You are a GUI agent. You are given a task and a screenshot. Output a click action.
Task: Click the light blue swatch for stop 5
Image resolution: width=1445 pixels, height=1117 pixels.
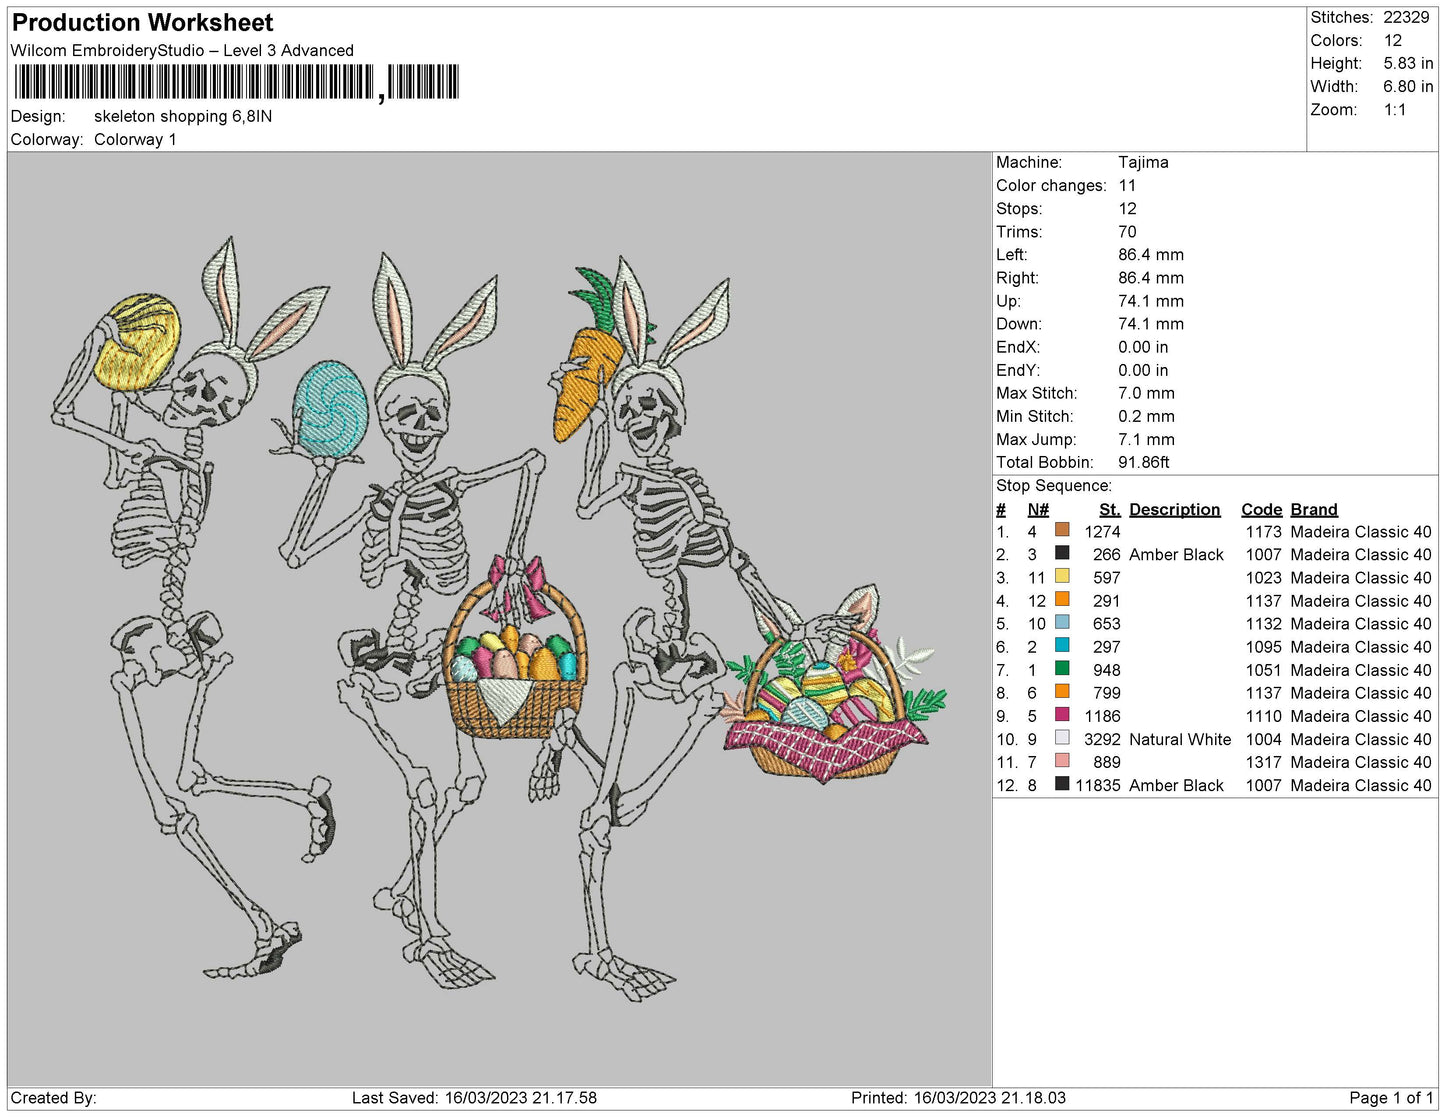pos(1062,622)
